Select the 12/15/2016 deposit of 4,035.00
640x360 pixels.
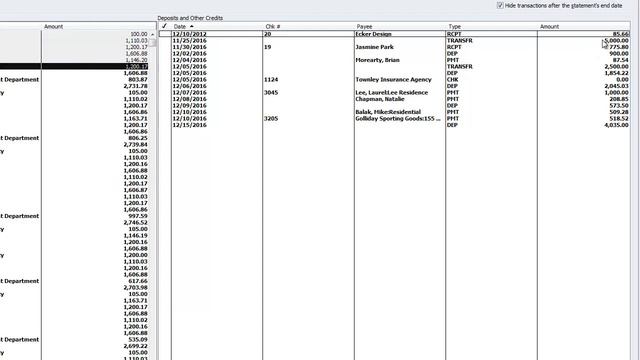tap(394, 125)
